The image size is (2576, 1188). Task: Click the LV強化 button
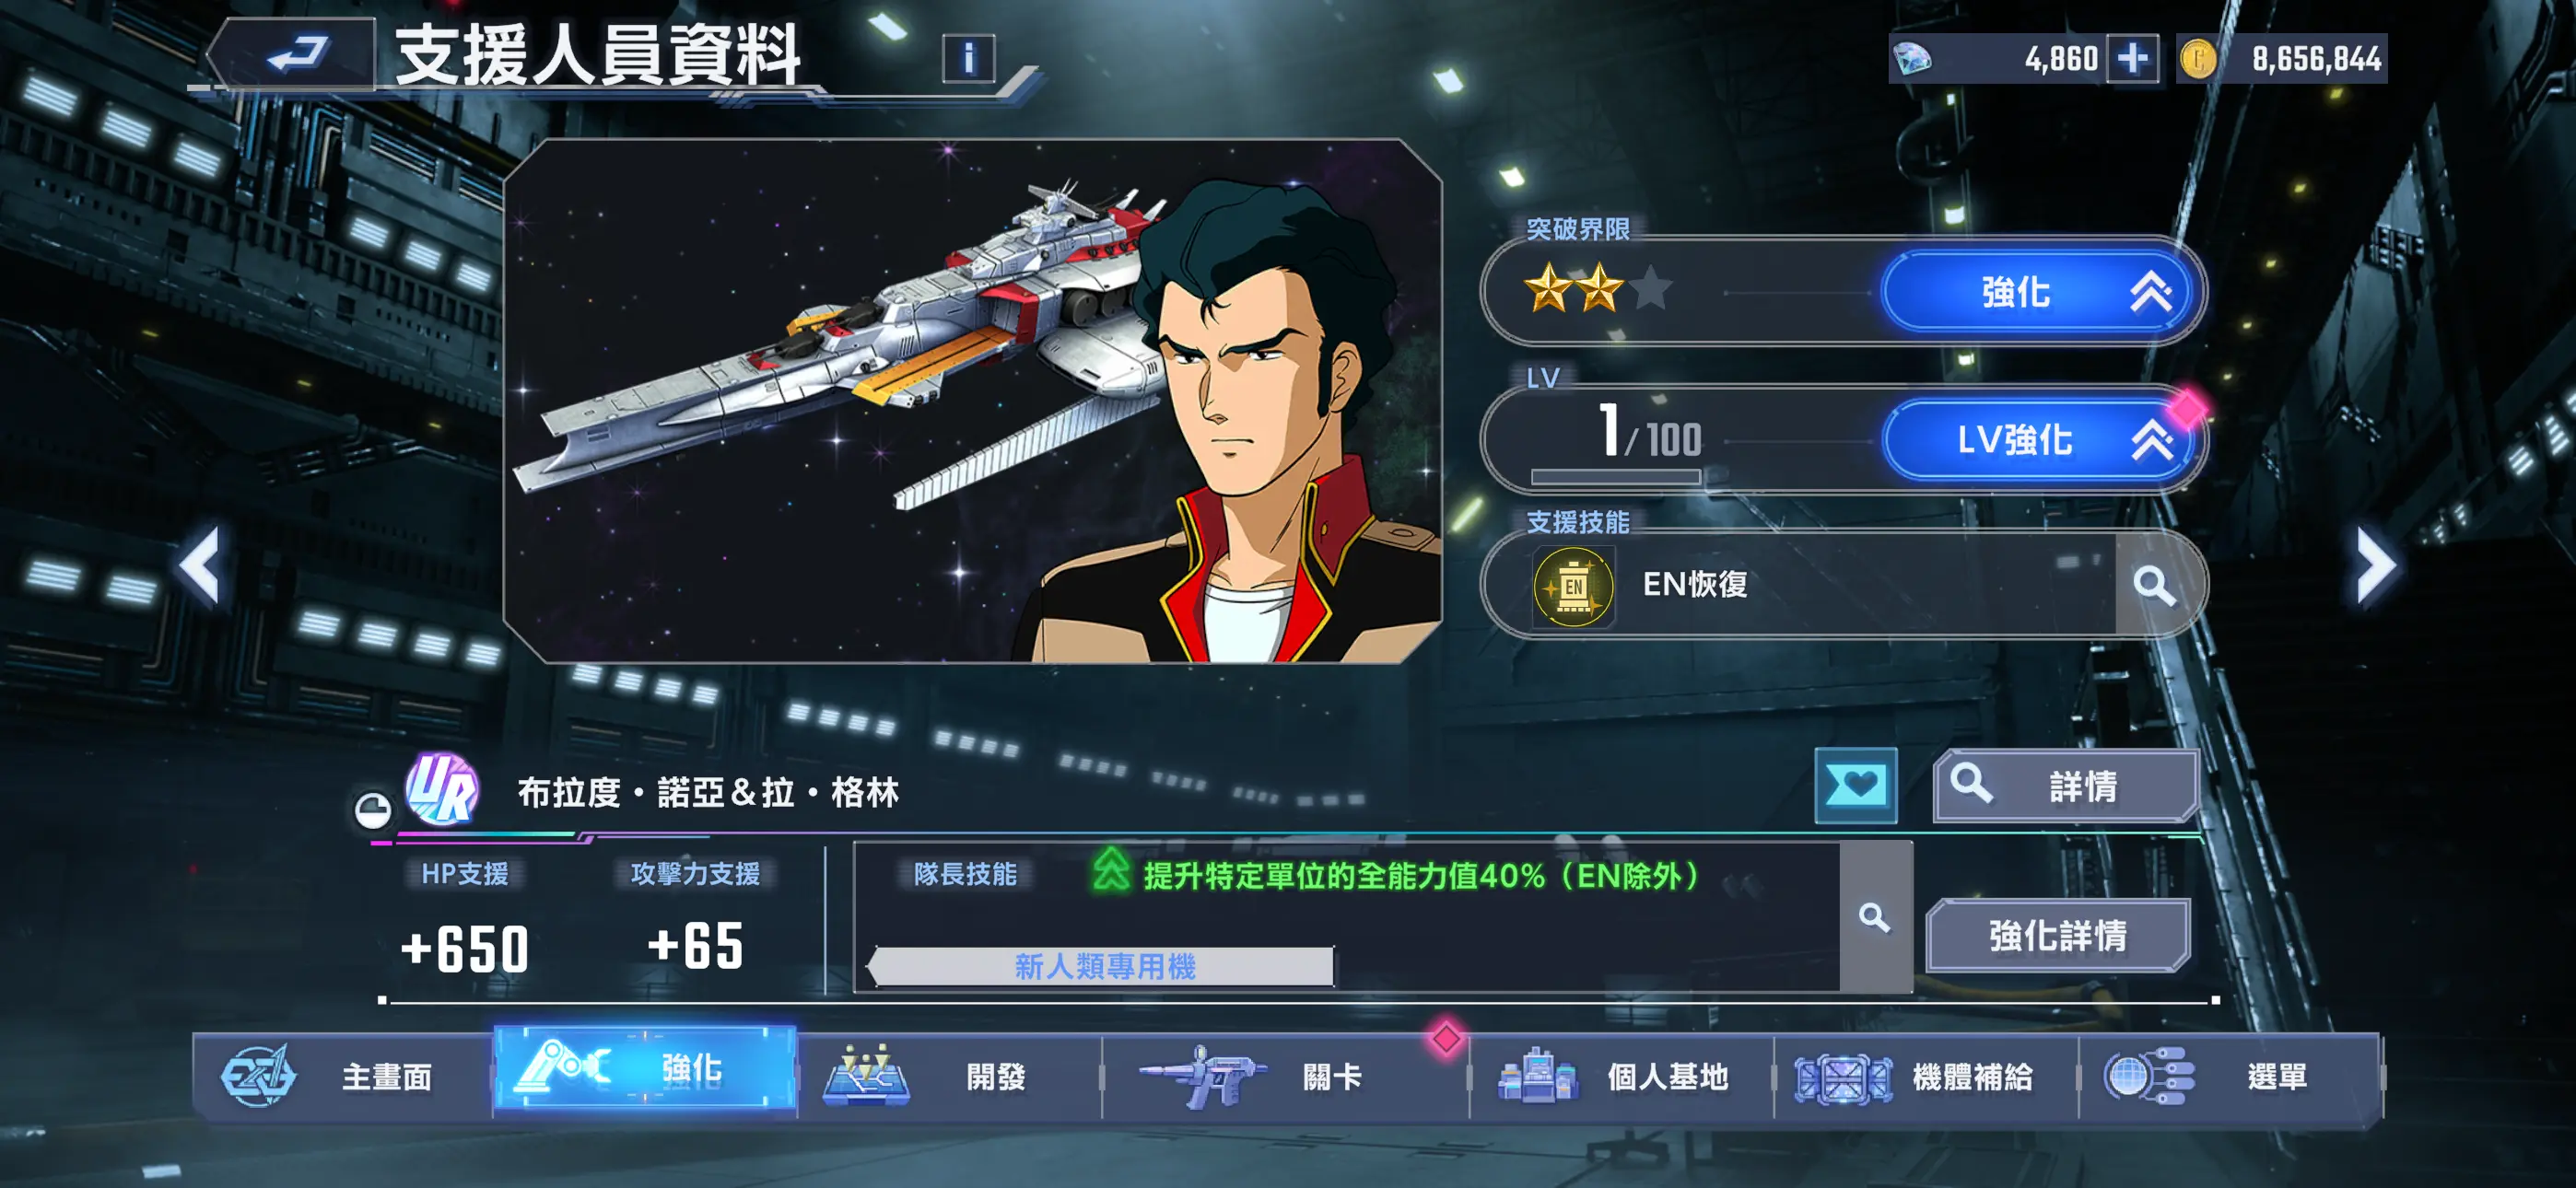2040,440
